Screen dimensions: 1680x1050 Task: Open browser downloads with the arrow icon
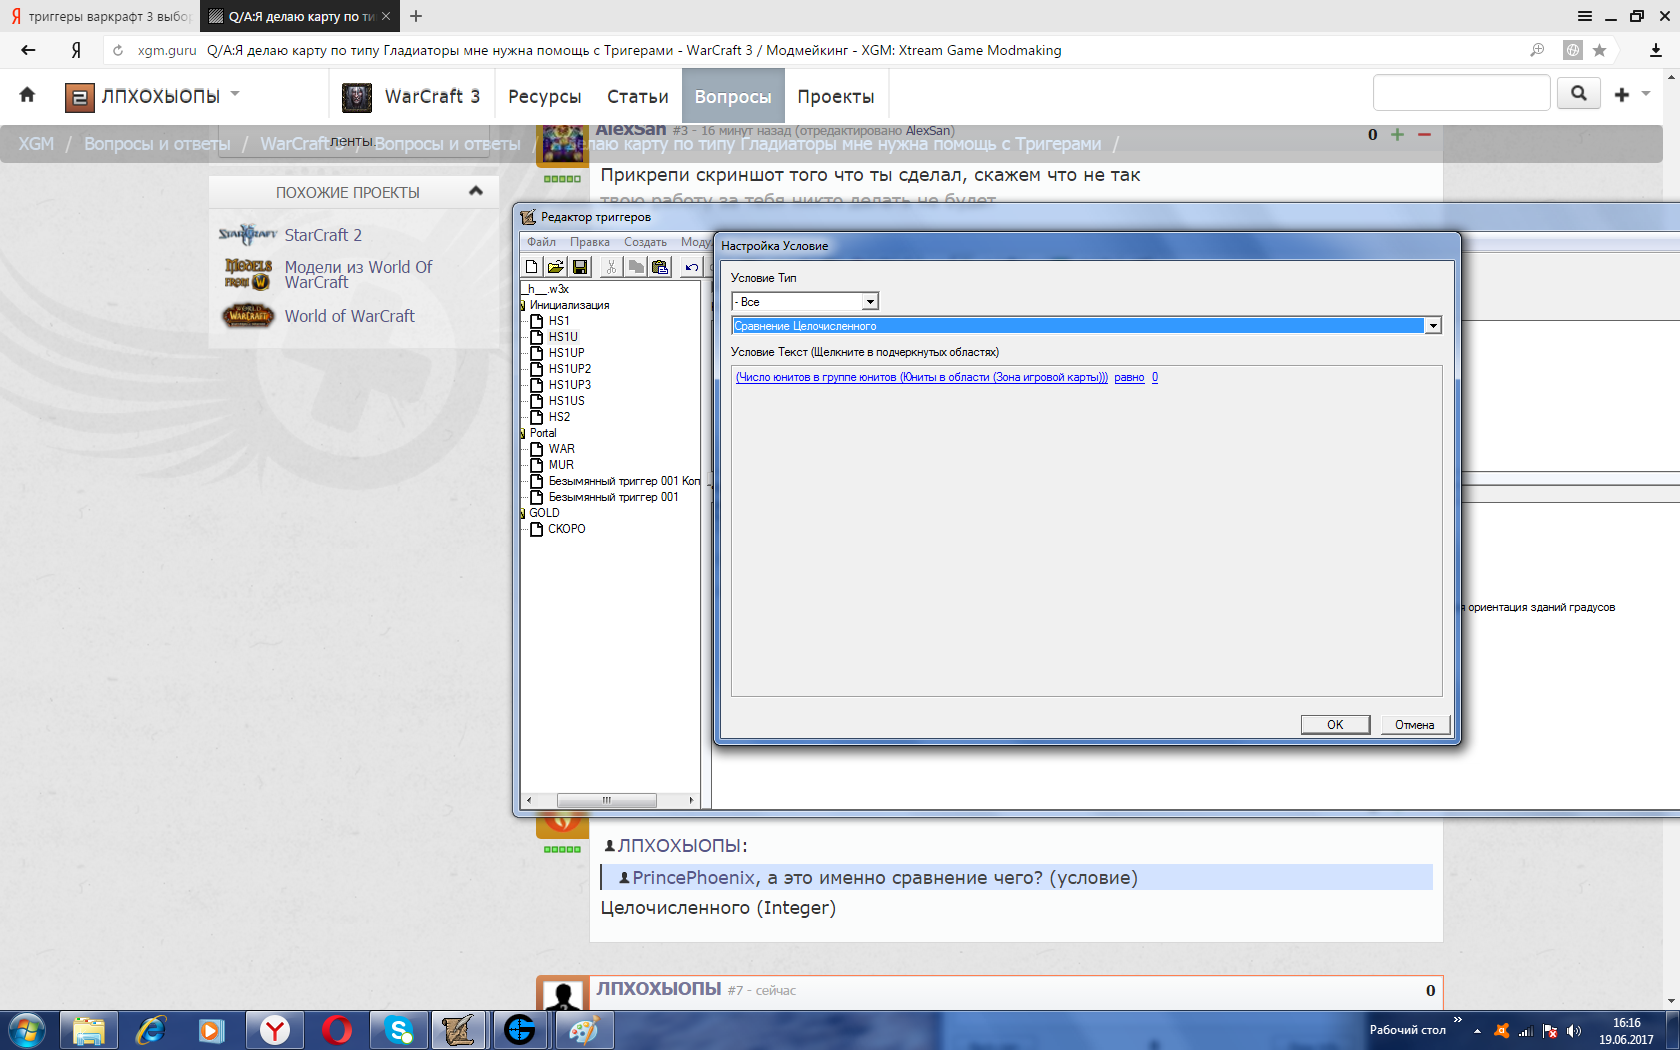pos(1656,50)
